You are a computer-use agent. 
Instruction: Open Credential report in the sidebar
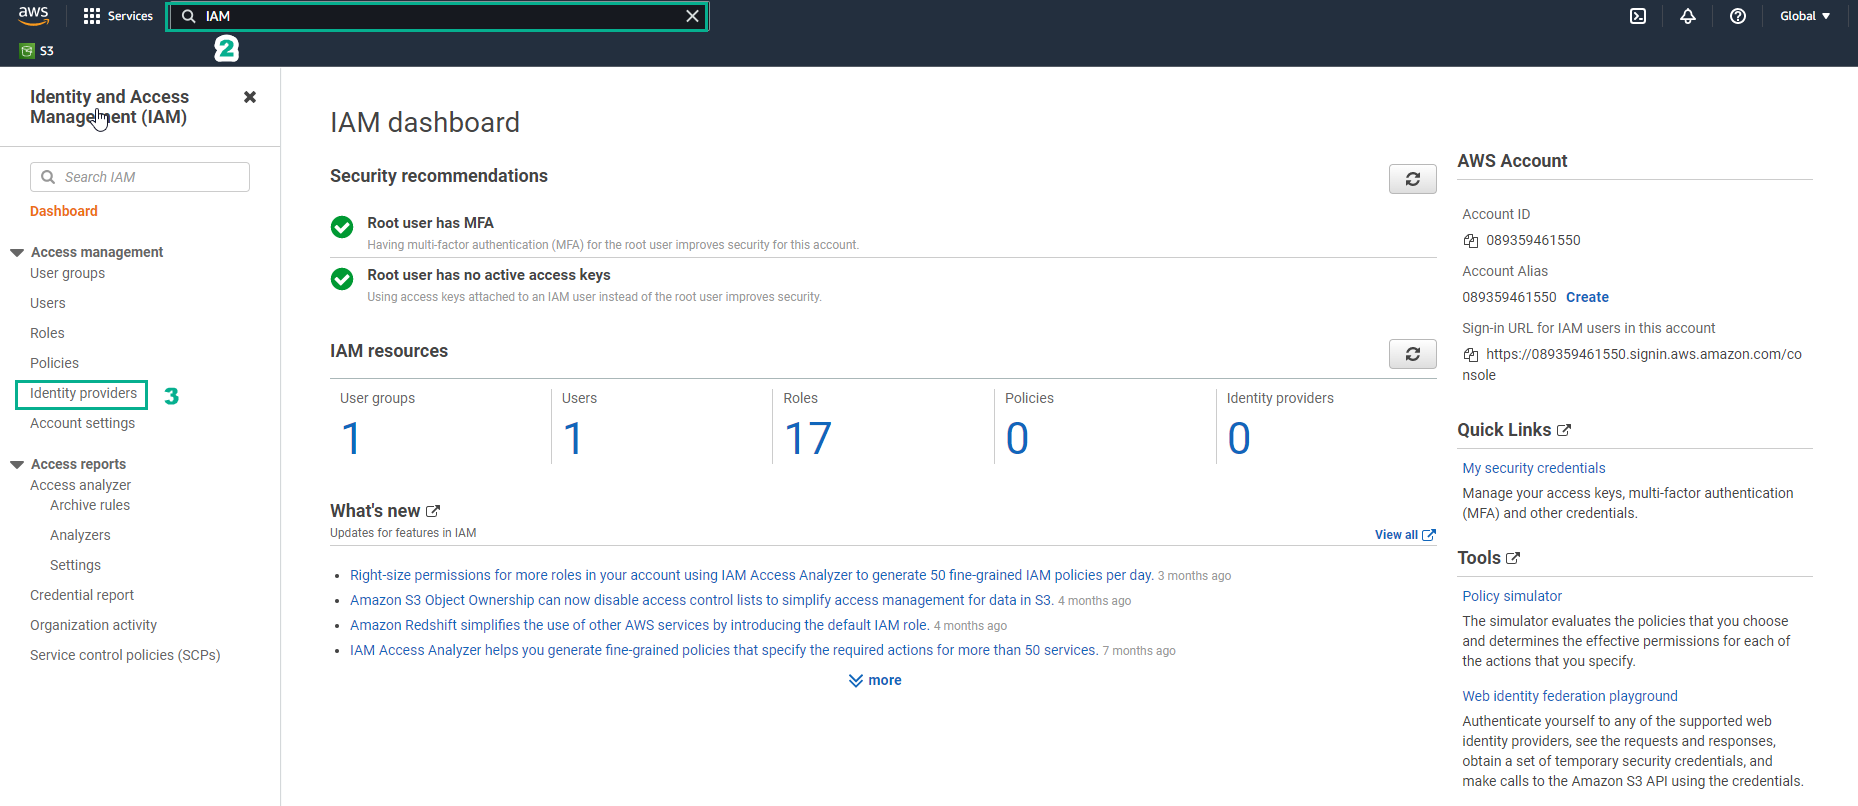point(82,595)
